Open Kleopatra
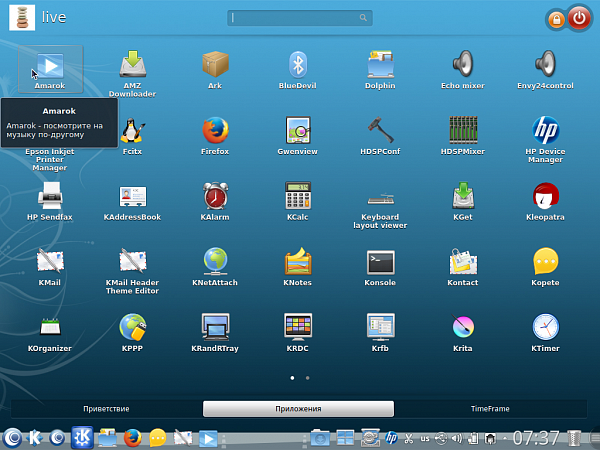 point(545,201)
